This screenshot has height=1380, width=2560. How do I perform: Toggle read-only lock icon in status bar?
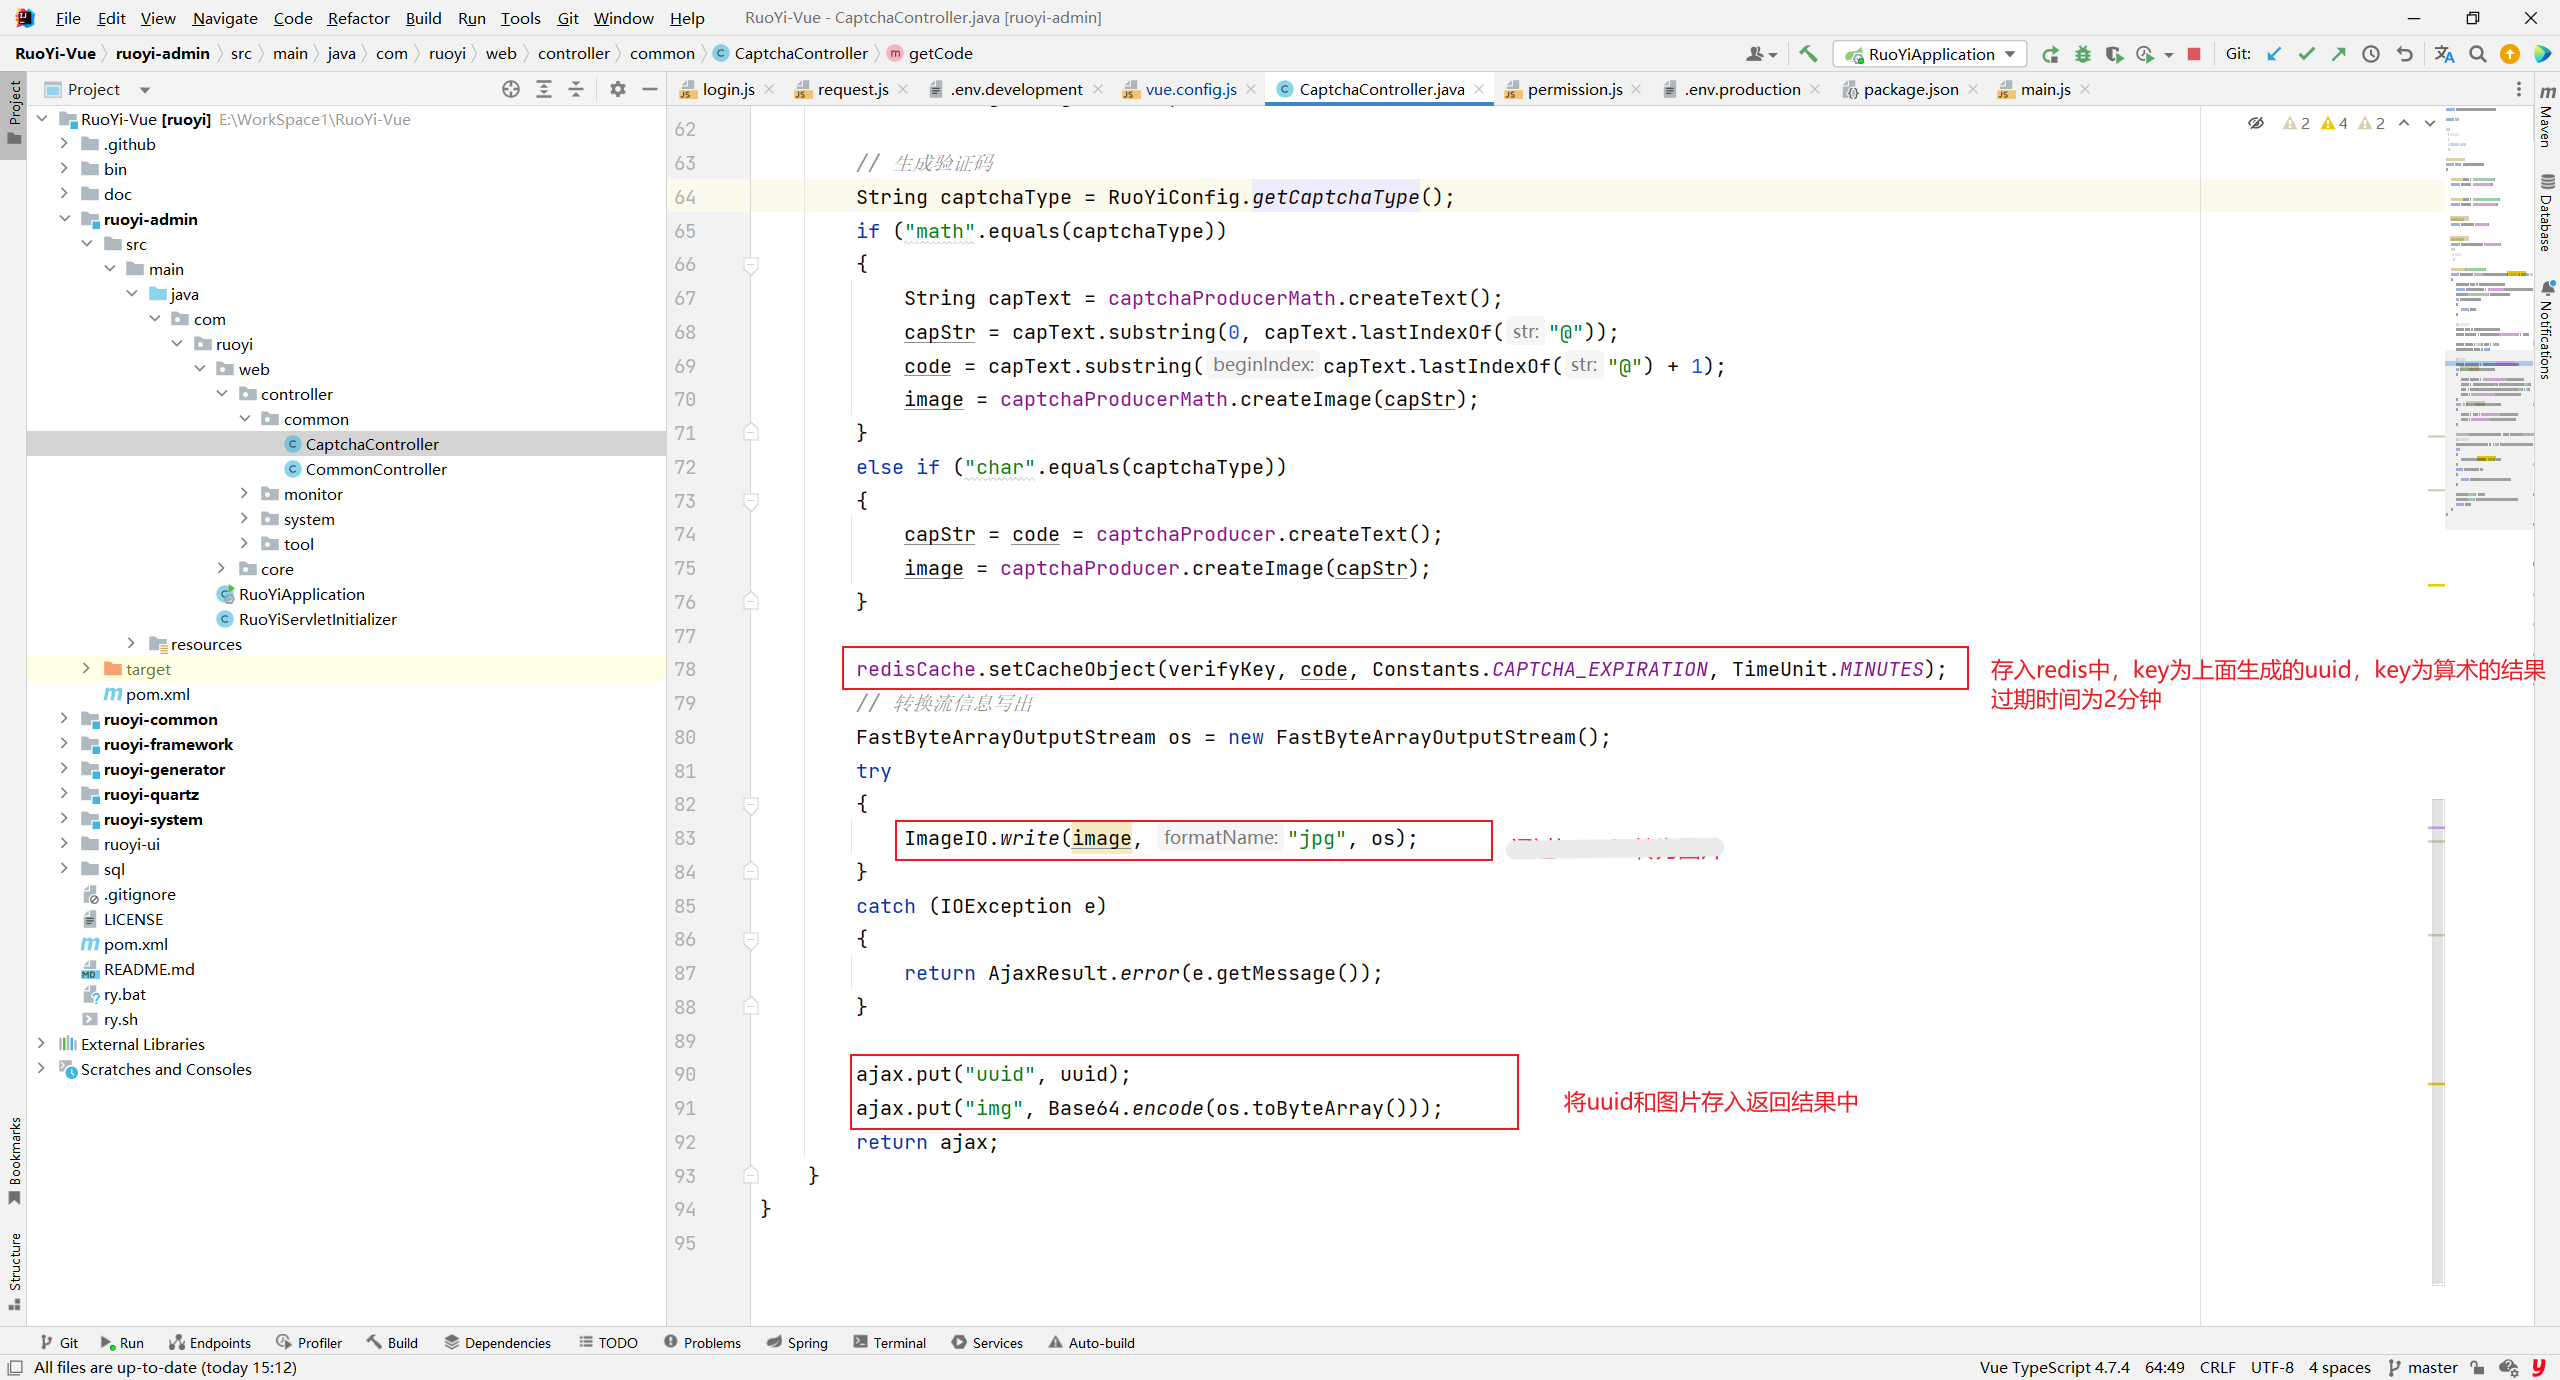point(2477,1367)
